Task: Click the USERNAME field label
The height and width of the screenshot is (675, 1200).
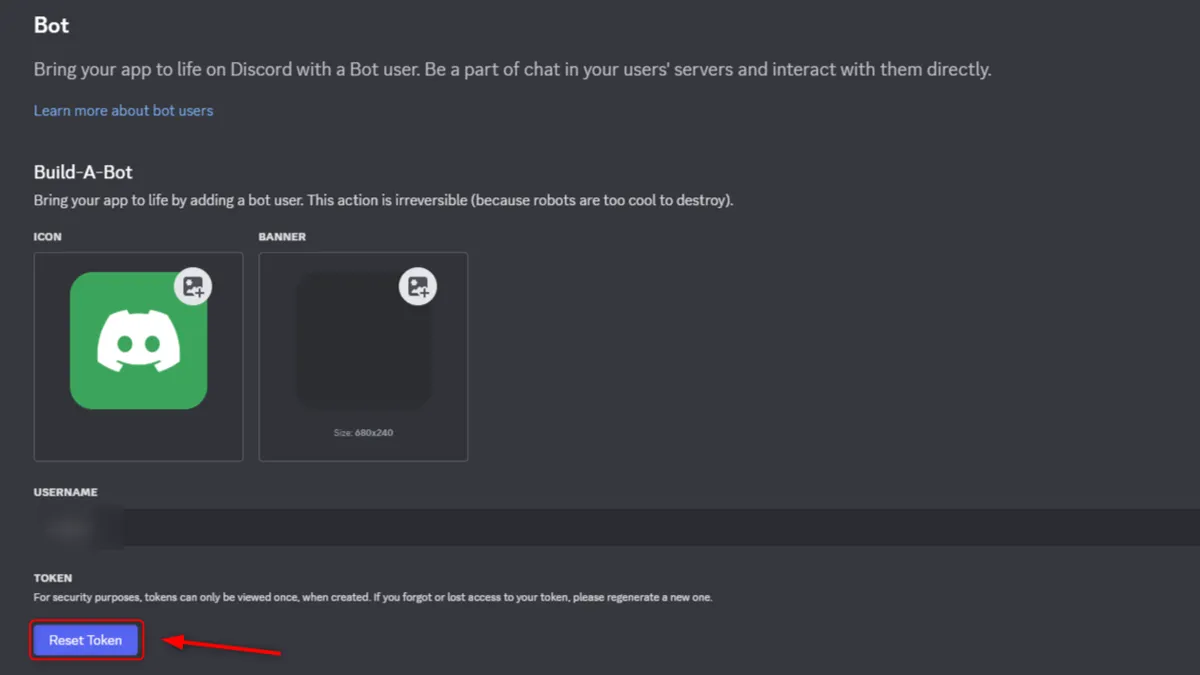Action: coord(65,492)
